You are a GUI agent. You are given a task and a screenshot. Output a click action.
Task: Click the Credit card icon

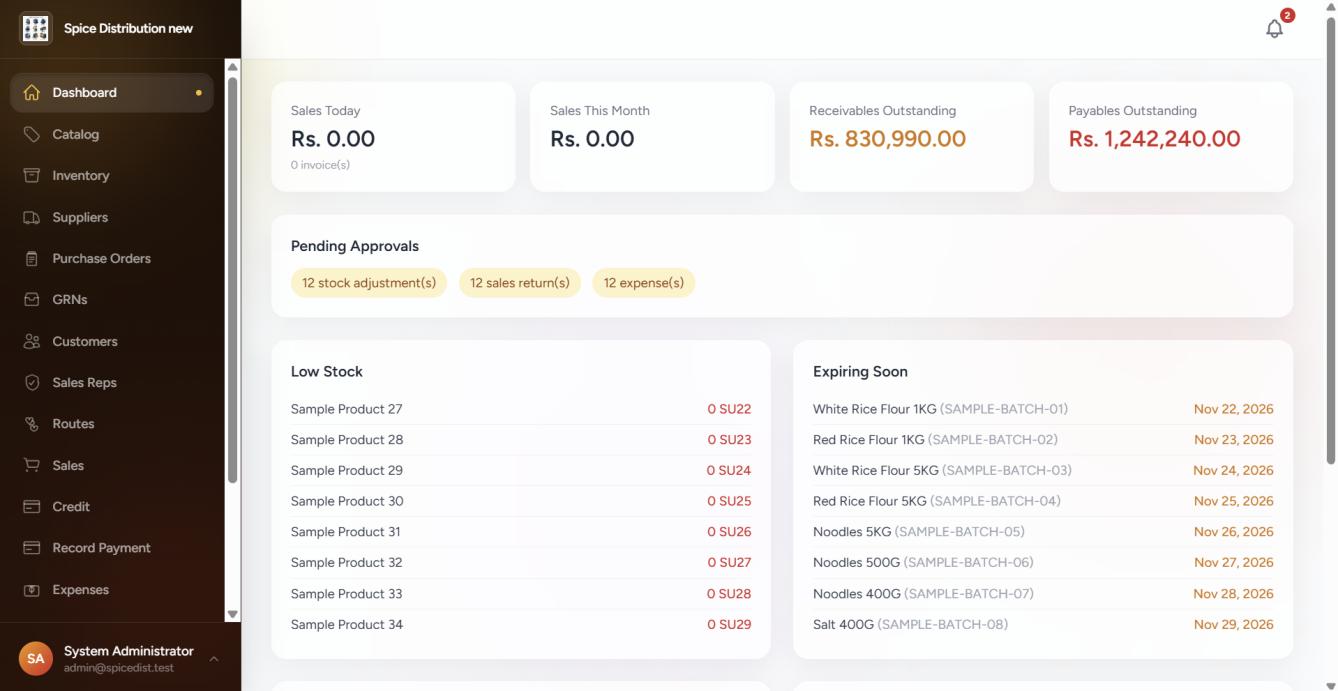click(31, 507)
